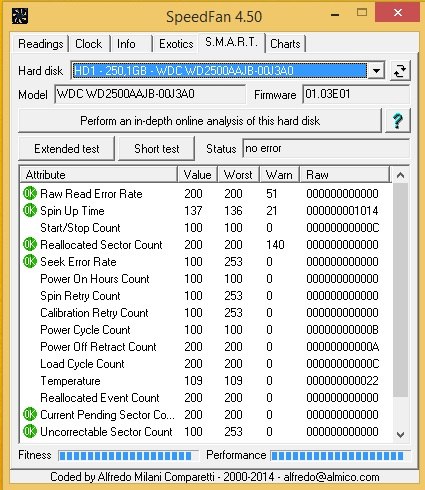This screenshot has width=425, height=490.
Task: Click the SpeedFan app icon in title bar
Action: [x=20, y=16]
